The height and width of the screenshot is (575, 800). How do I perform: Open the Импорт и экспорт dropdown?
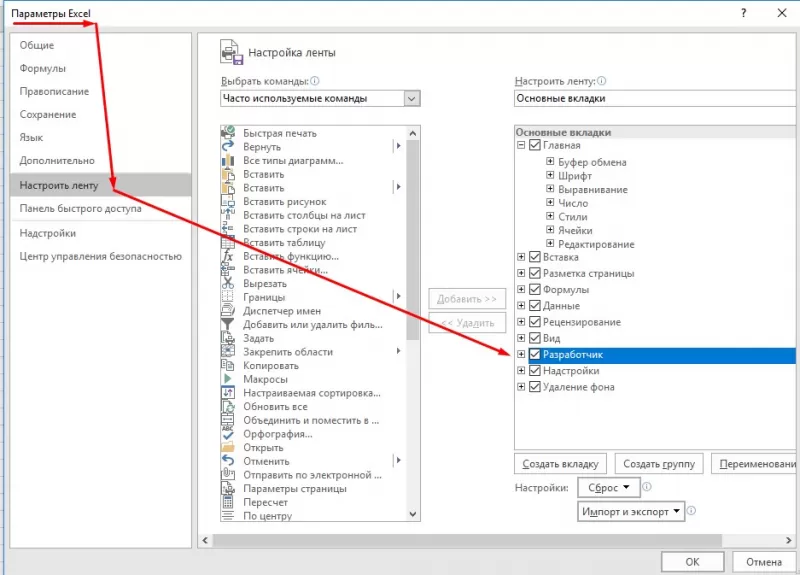click(631, 511)
